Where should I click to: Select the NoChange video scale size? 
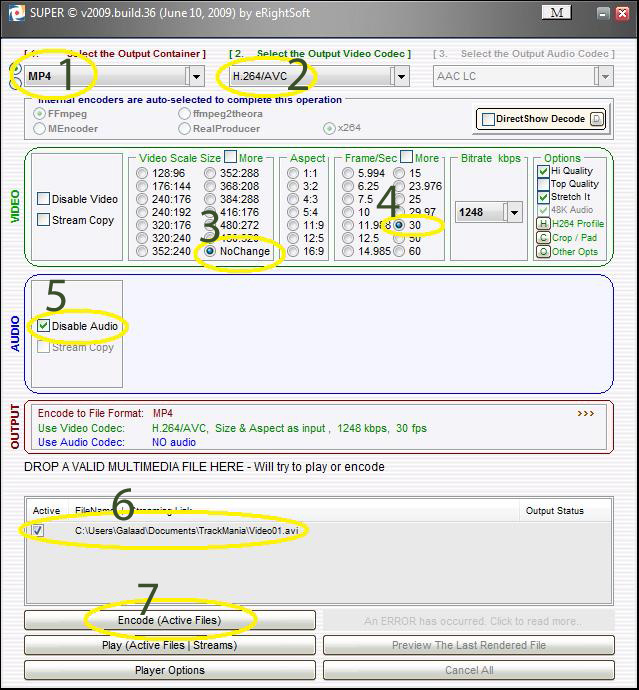point(210,251)
